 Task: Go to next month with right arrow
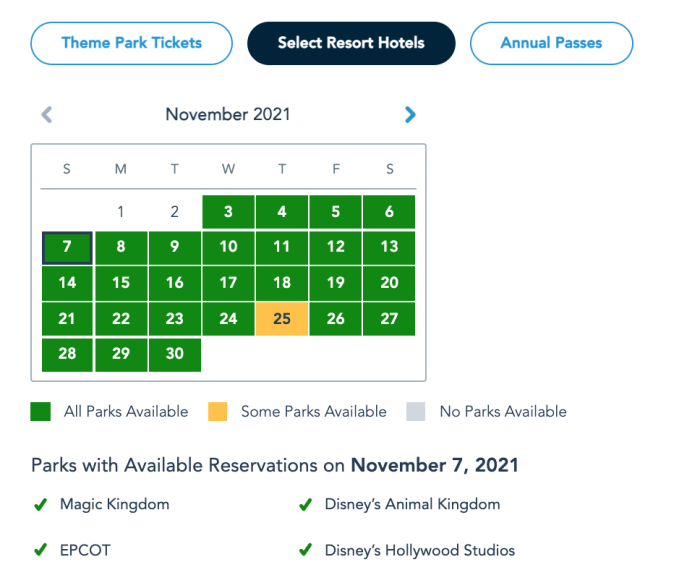click(410, 115)
